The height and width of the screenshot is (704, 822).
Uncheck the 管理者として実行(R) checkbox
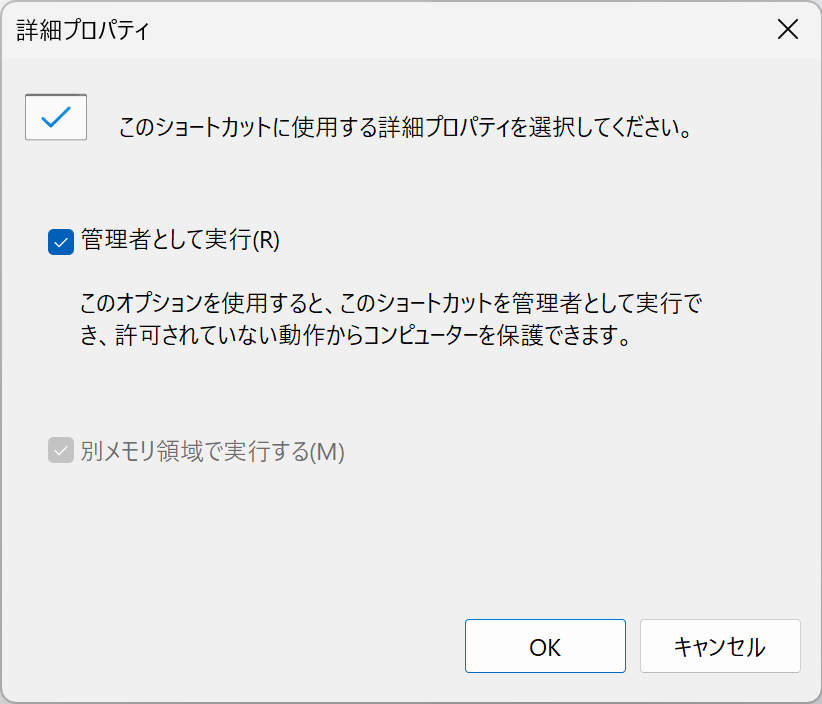click(x=61, y=242)
